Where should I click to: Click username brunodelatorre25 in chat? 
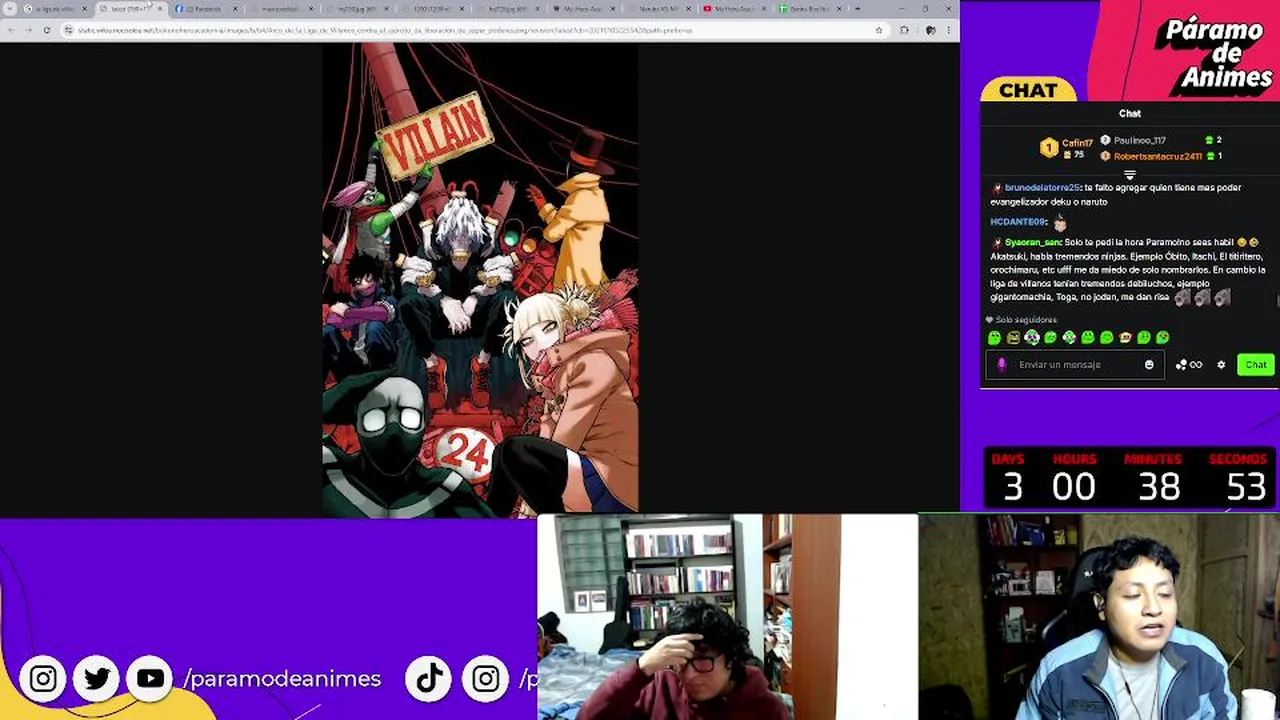(1042, 187)
